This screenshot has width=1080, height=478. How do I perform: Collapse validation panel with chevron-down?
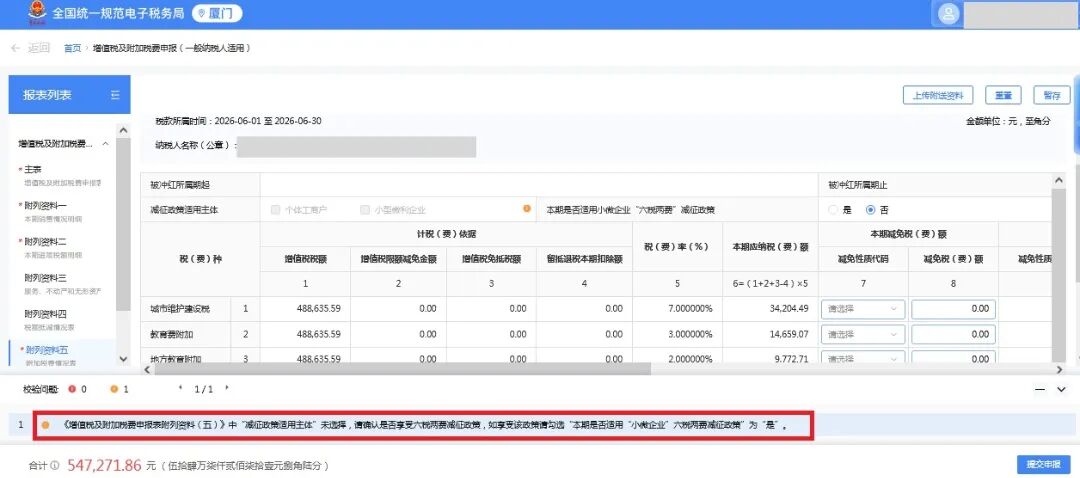coord(1061,390)
